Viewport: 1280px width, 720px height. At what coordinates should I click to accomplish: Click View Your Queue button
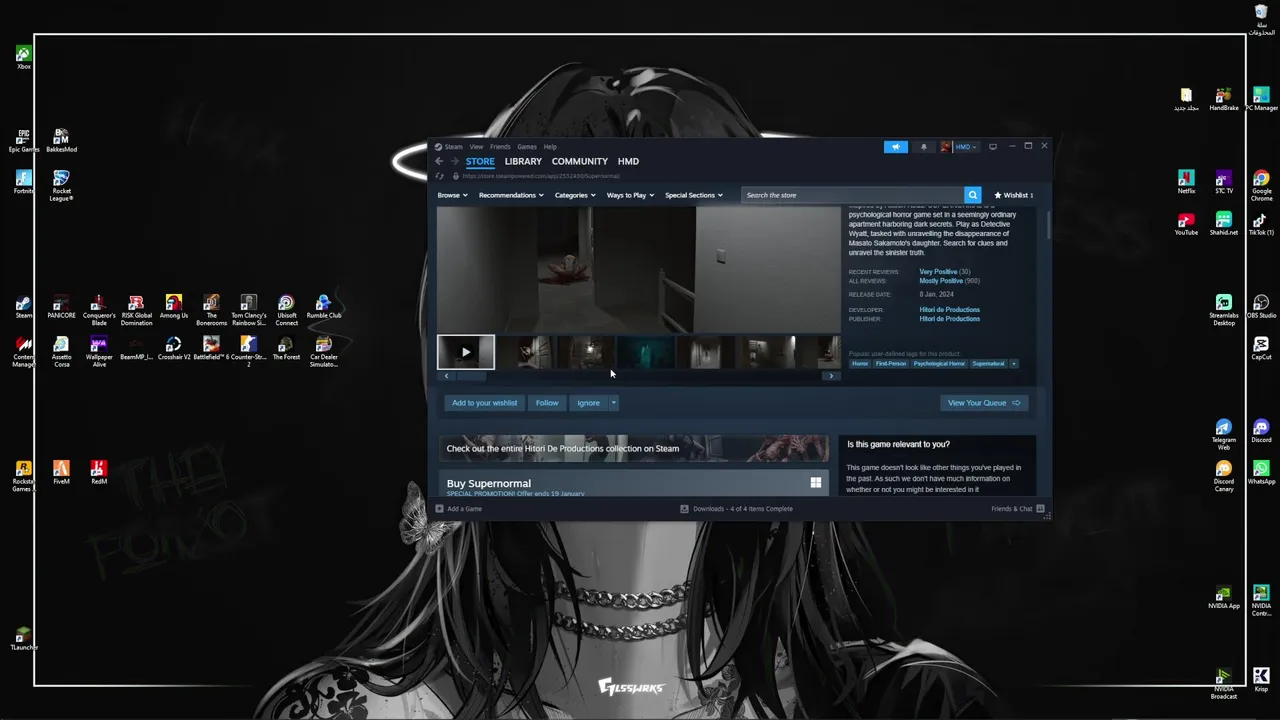tap(984, 403)
